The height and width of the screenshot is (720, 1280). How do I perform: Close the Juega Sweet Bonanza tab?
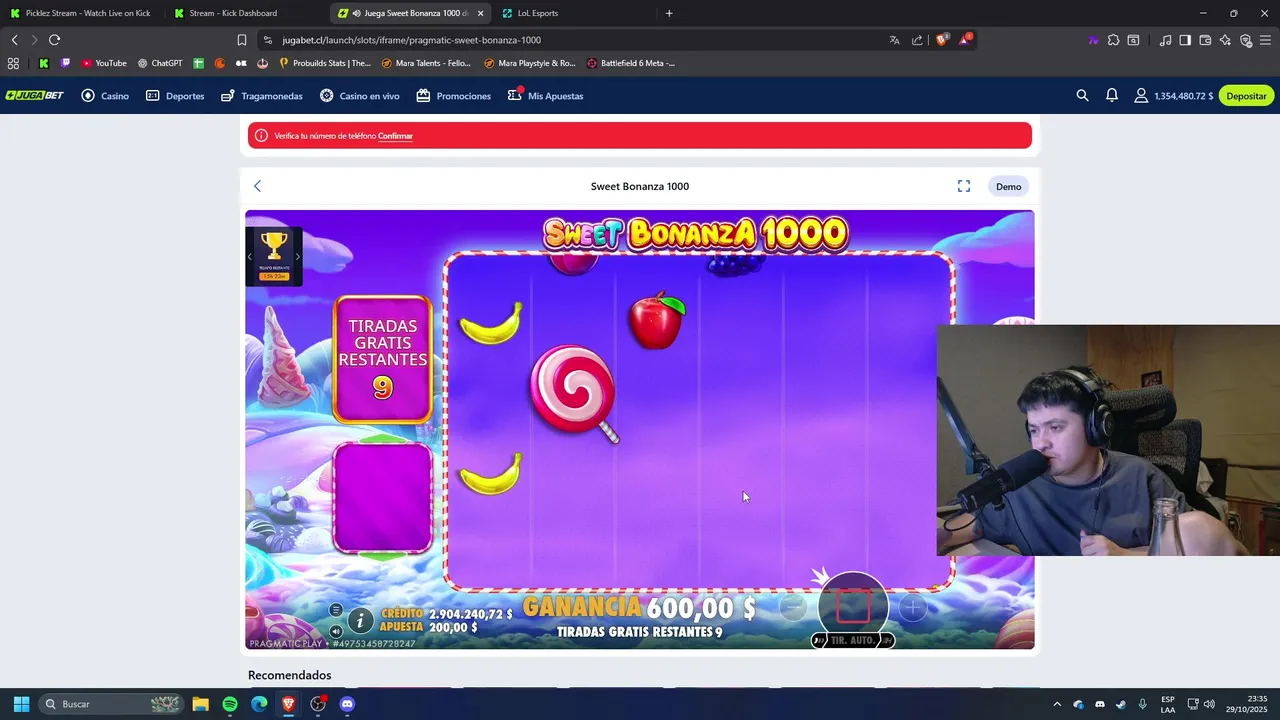pyautogui.click(x=481, y=13)
